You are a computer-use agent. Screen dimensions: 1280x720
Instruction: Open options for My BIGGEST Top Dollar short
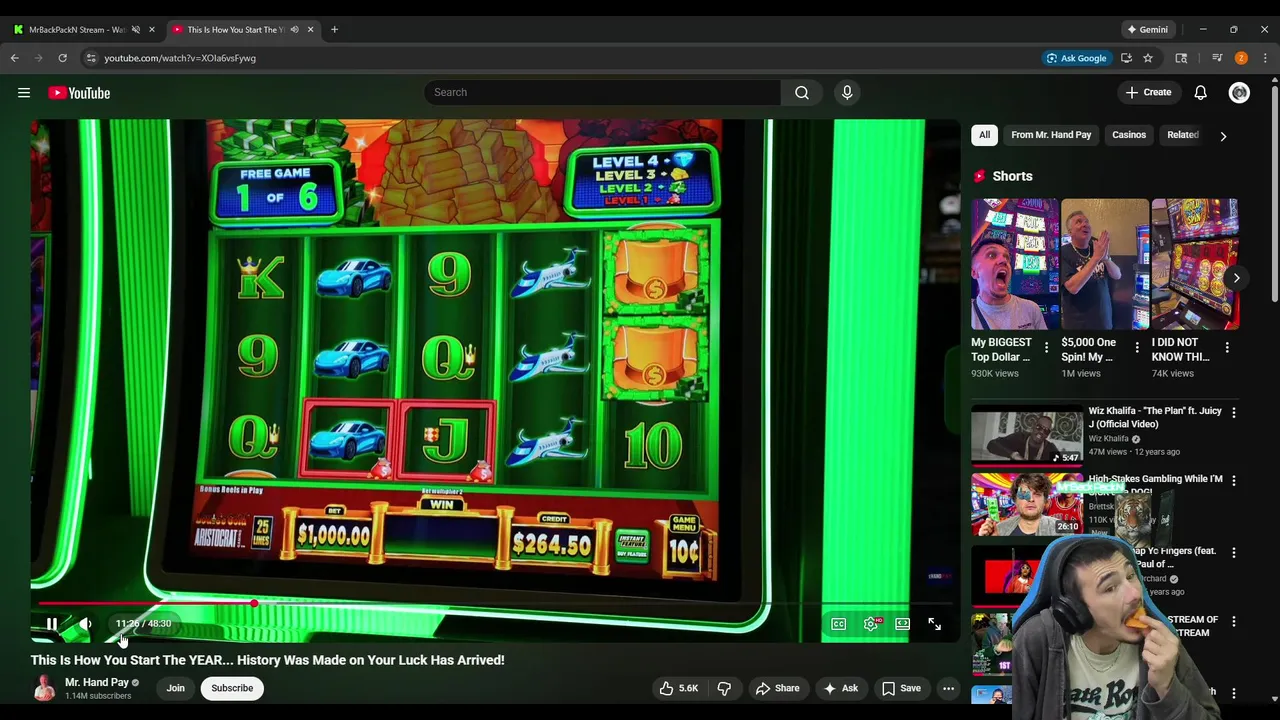(1046, 348)
